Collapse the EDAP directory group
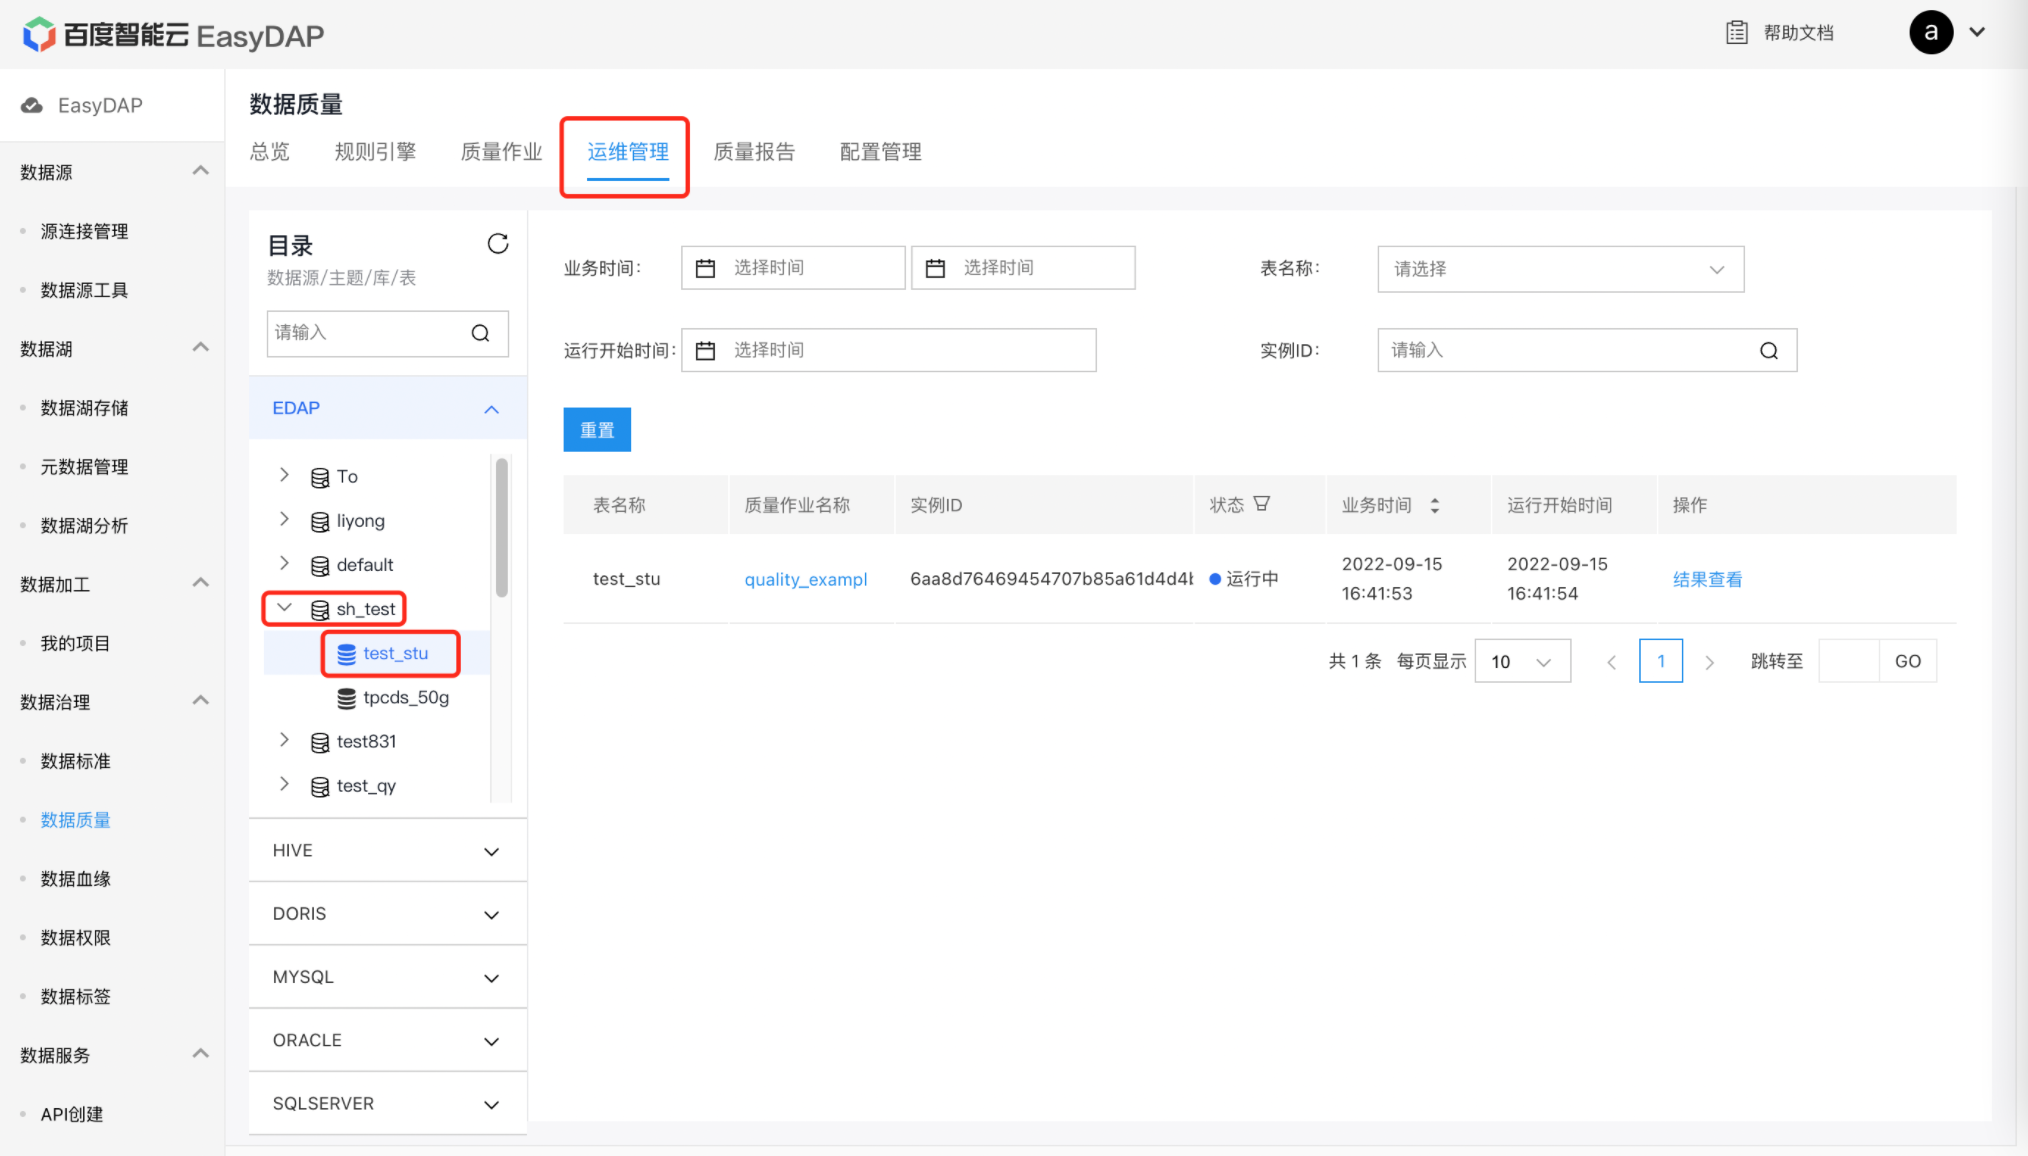The width and height of the screenshot is (2028, 1156). pyautogui.click(x=491, y=409)
